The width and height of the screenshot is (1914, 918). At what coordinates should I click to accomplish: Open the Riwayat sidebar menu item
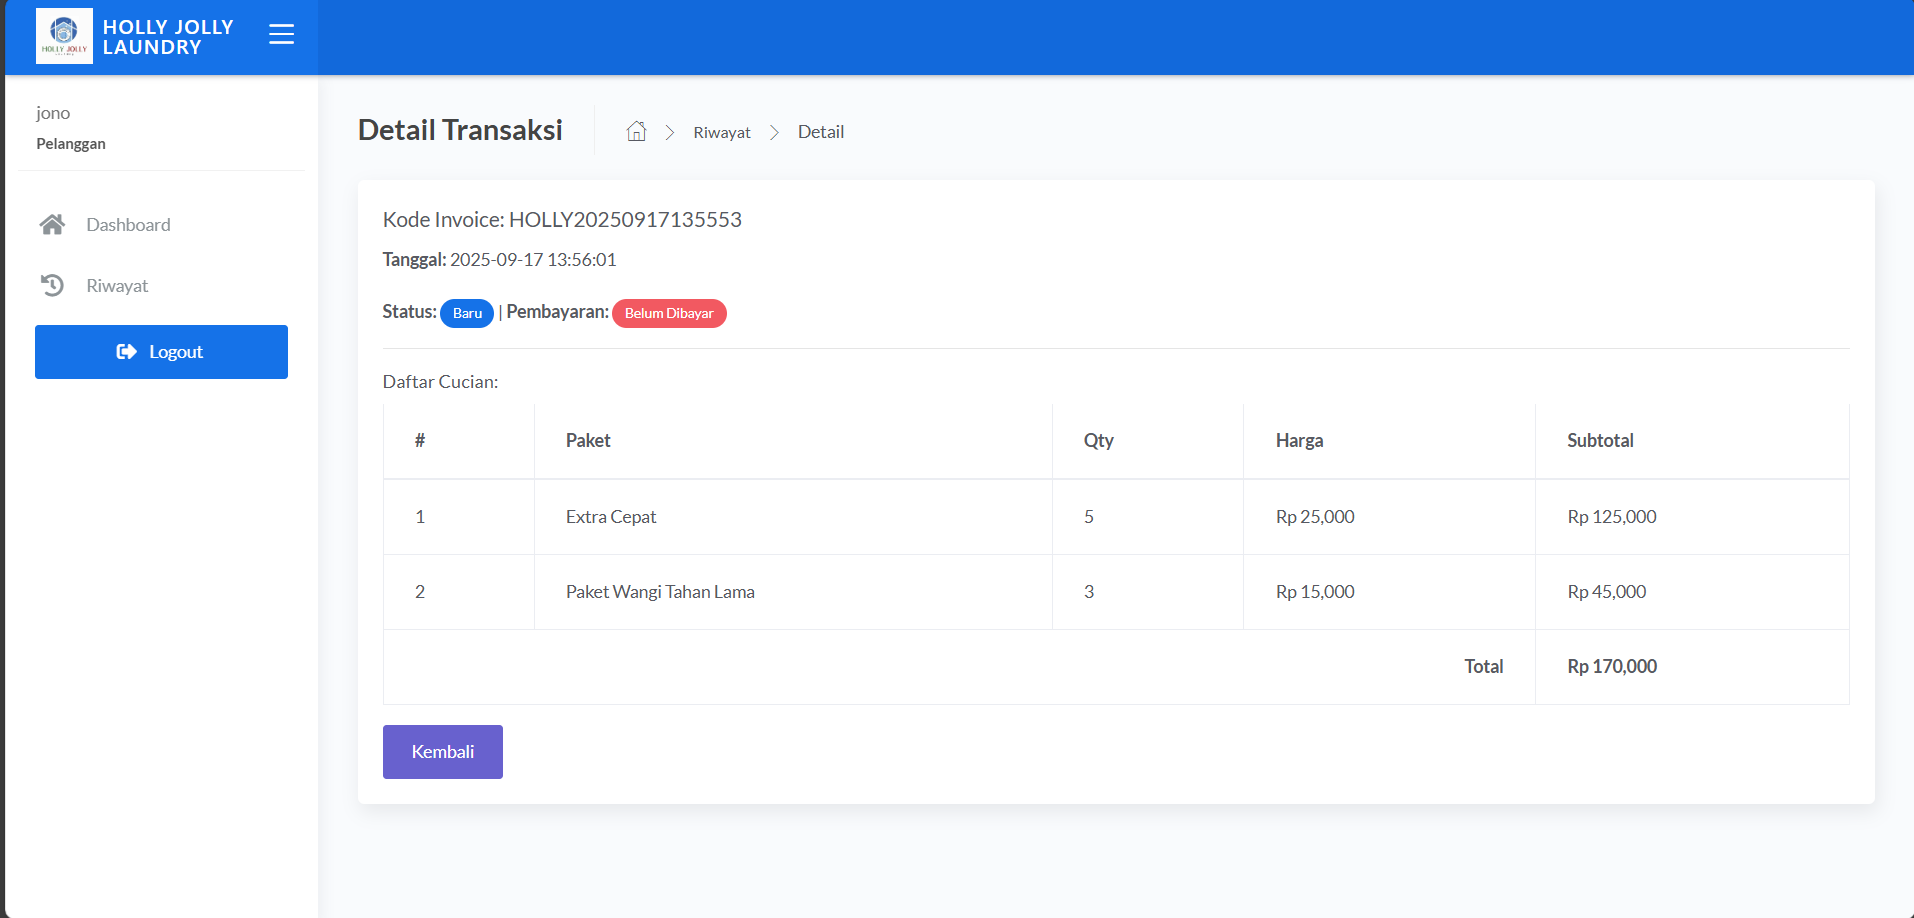tap(117, 286)
